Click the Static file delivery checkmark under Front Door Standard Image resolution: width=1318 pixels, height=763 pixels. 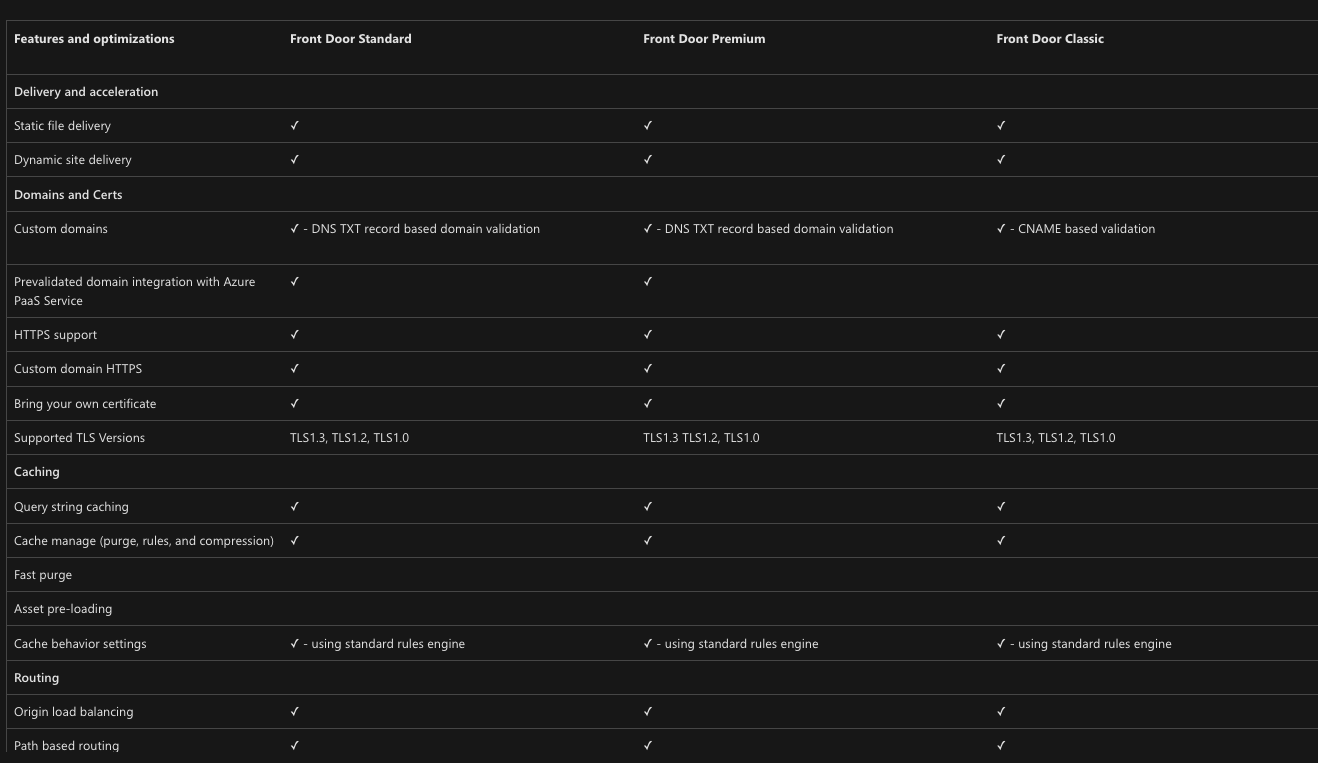pos(295,126)
